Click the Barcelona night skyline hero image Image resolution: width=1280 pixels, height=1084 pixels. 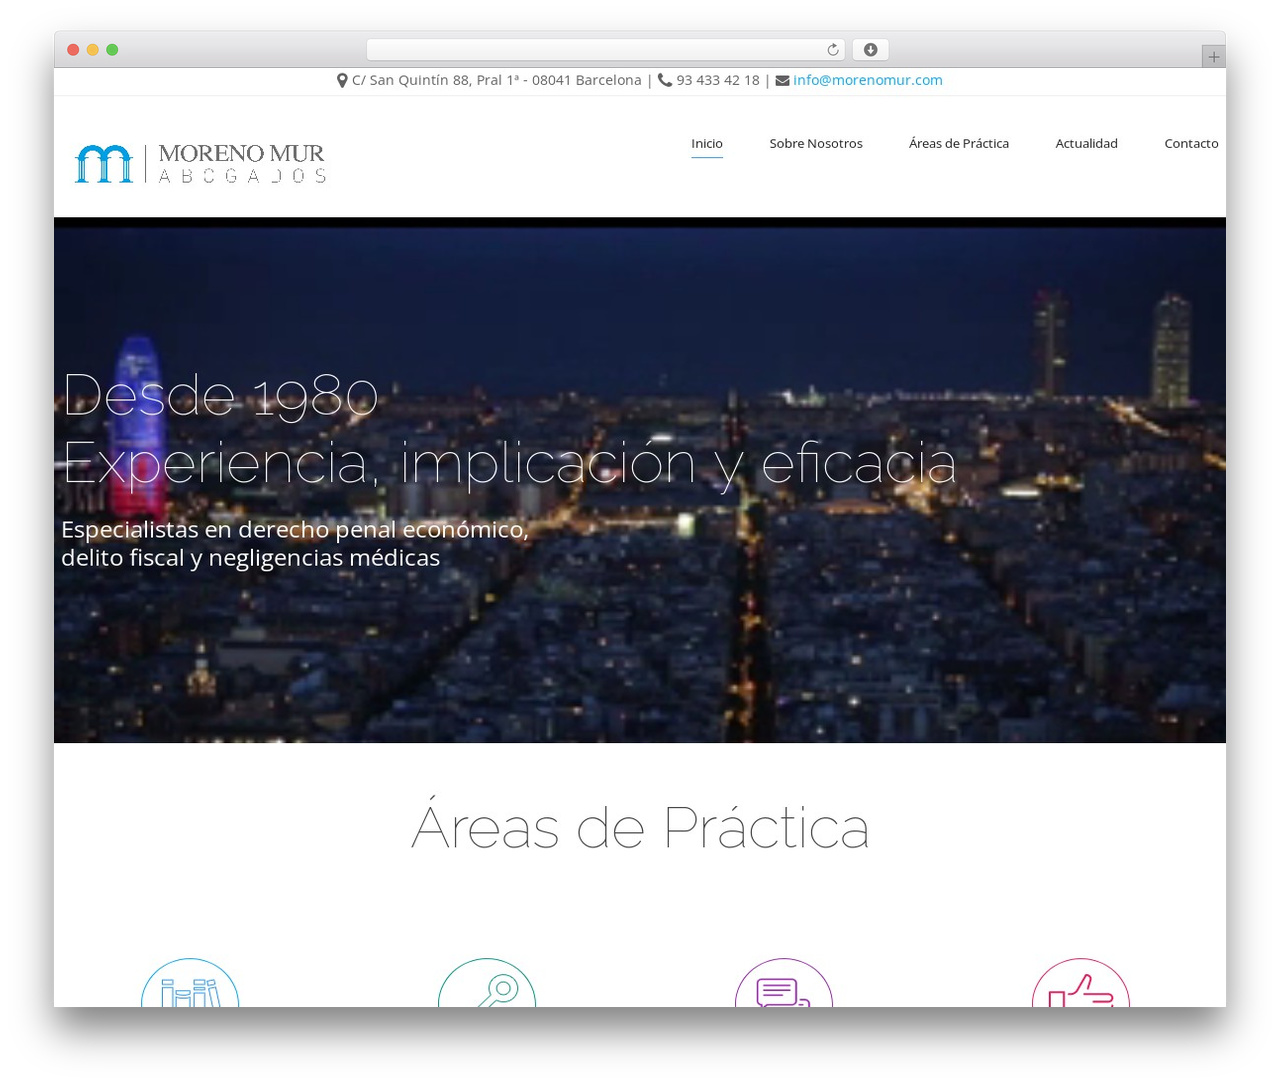pyautogui.click(x=640, y=480)
